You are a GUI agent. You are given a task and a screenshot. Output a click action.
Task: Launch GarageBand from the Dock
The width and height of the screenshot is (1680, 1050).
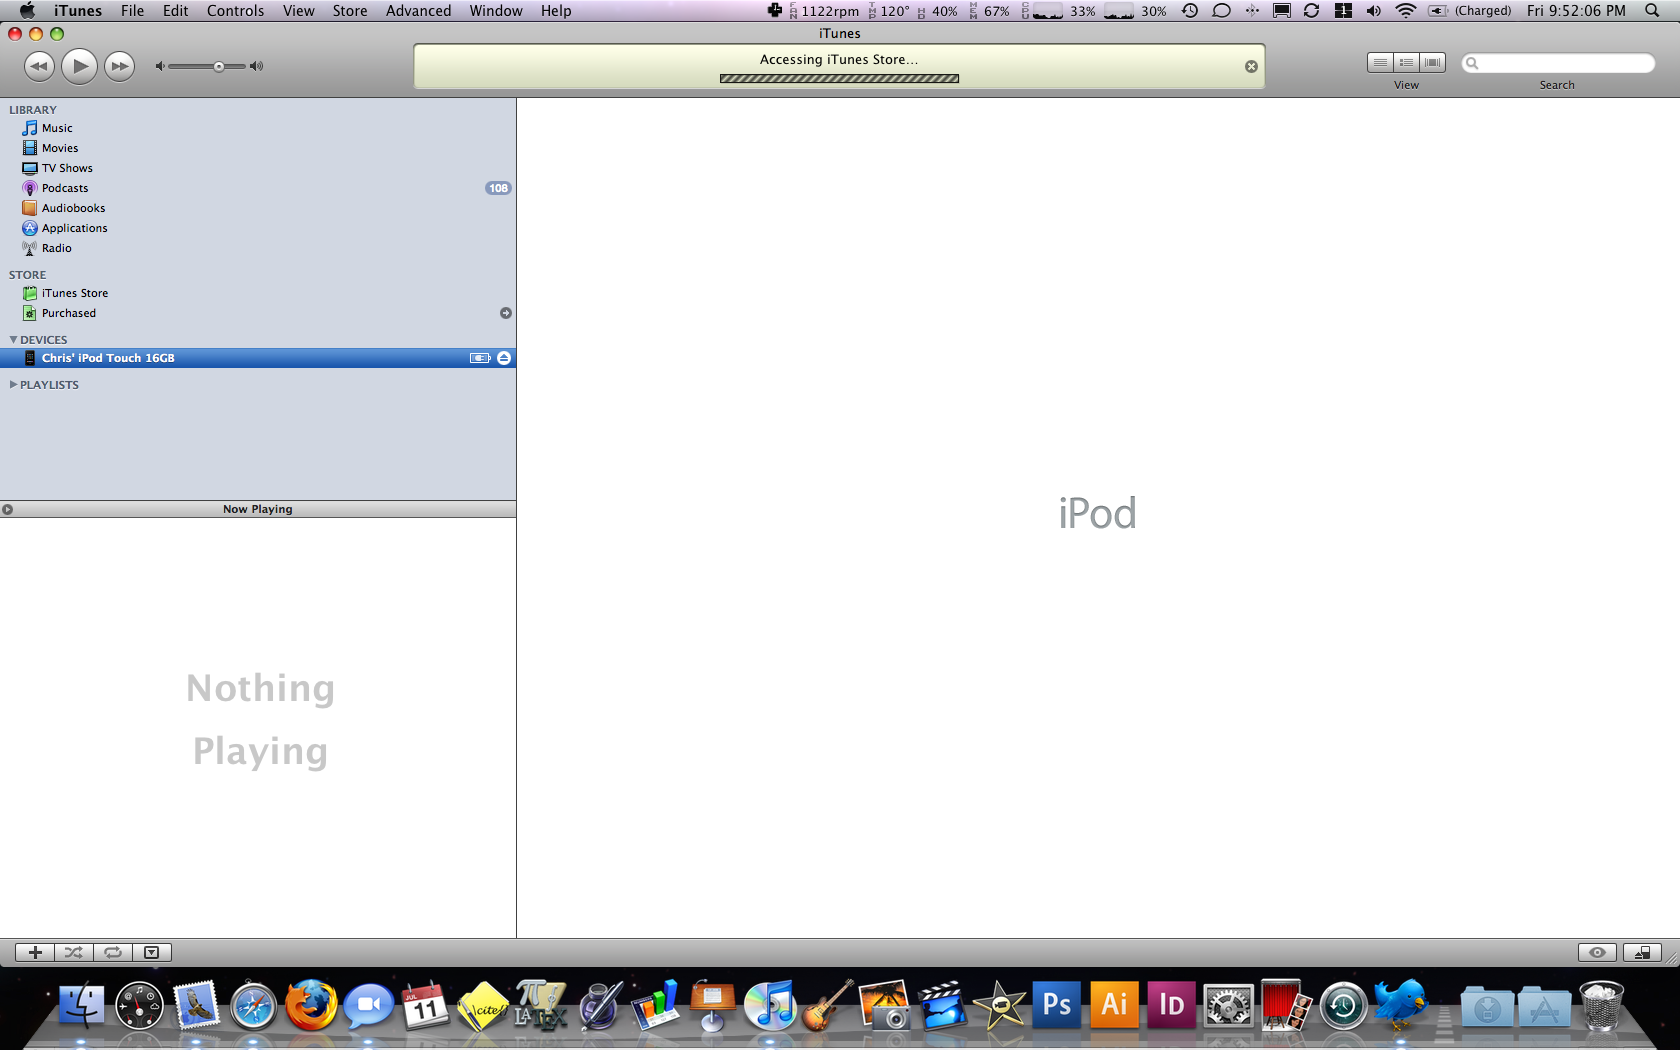(x=827, y=1005)
